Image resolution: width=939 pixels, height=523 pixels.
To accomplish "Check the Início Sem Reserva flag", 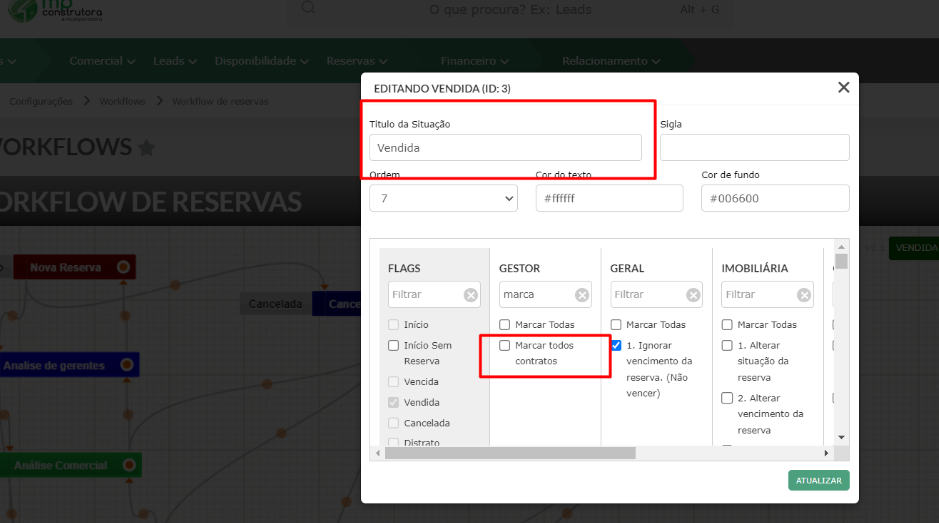I will coord(393,346).
